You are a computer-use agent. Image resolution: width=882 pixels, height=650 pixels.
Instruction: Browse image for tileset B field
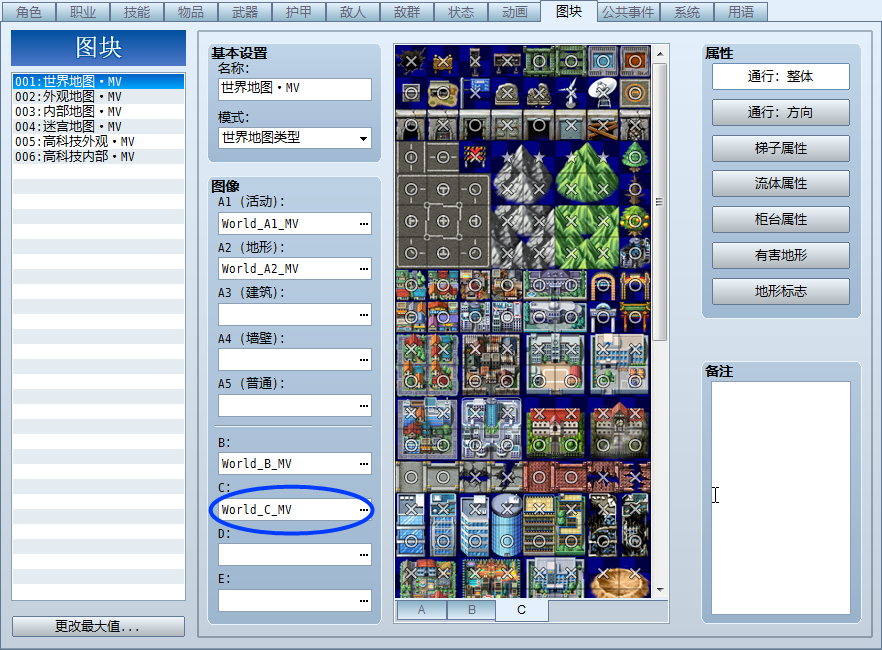364,464
